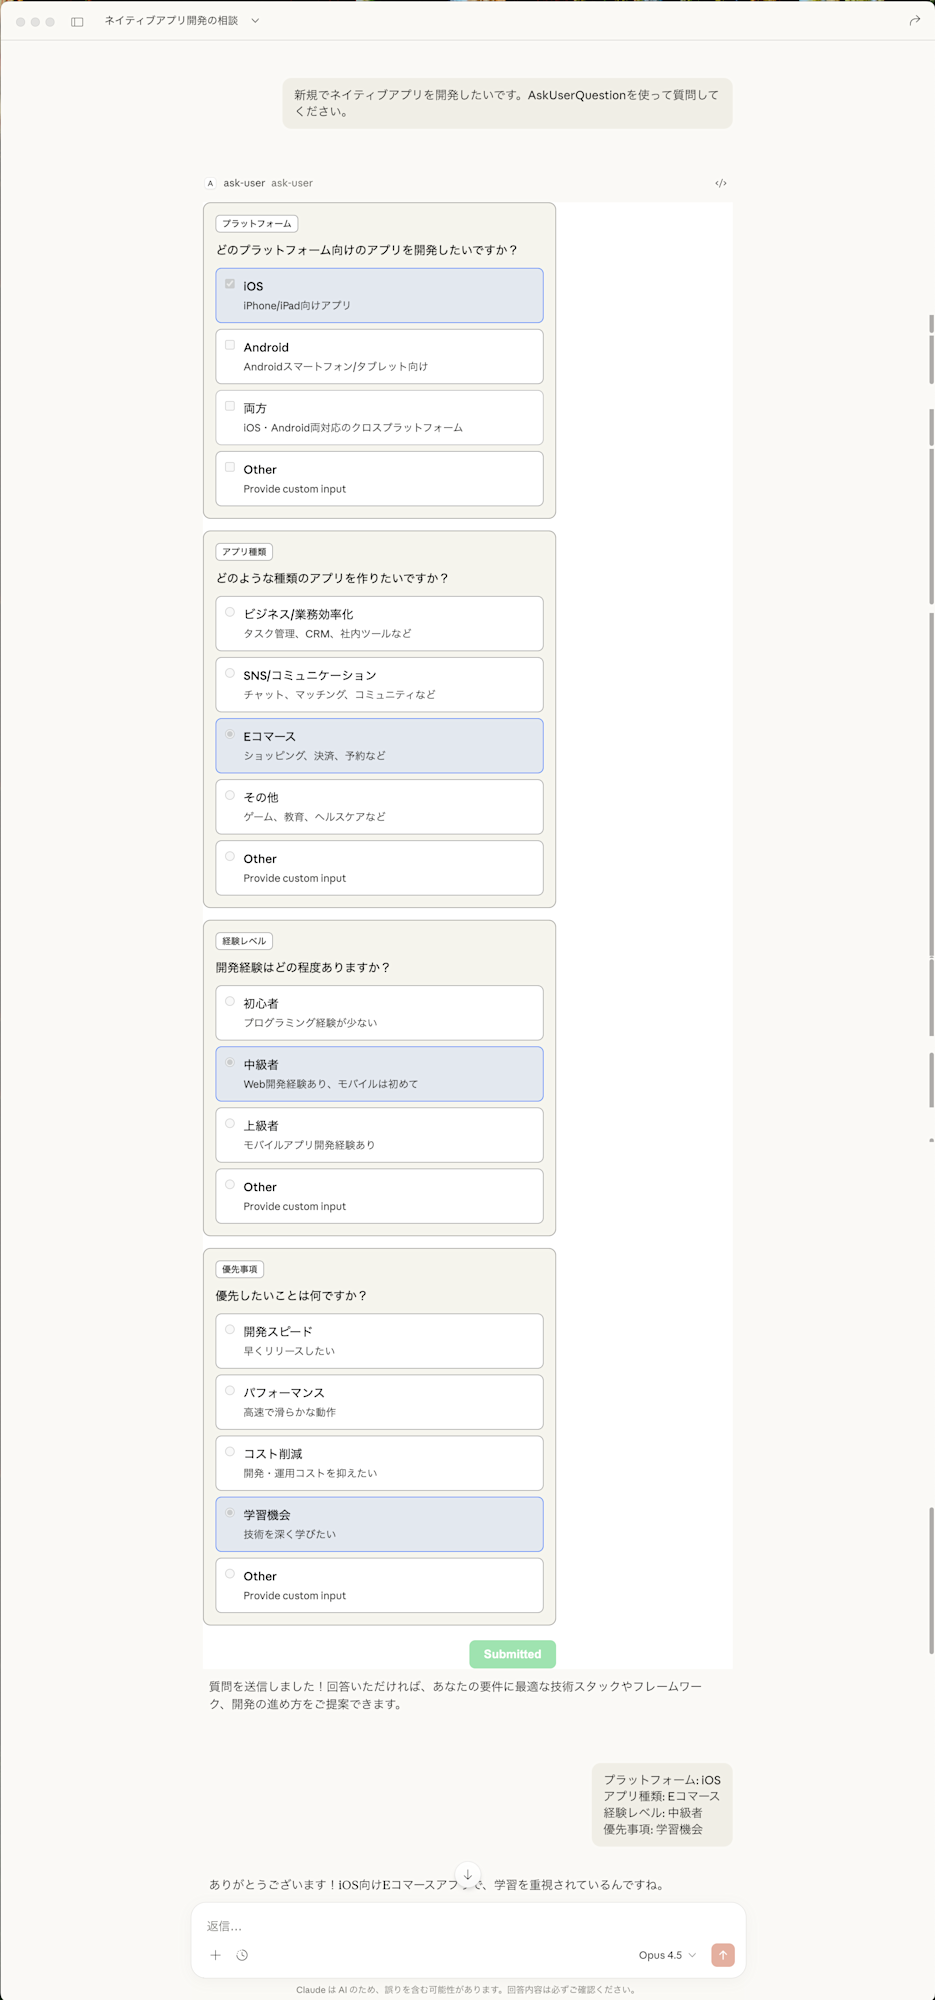935x2000 pixels.
Task: Click the share arrow icon
Action: [914, 21]
